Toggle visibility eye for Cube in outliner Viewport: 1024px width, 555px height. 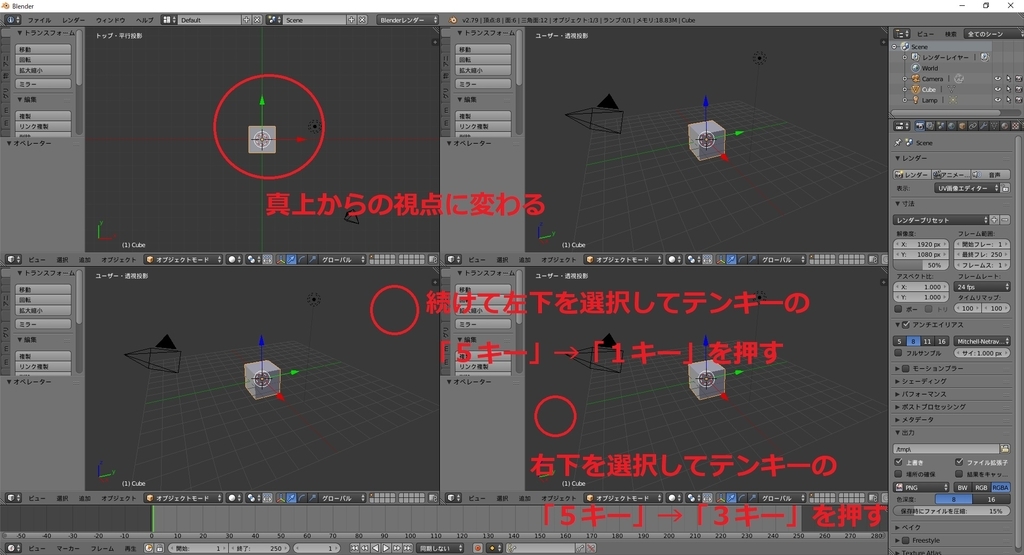(x=997, y=89)
